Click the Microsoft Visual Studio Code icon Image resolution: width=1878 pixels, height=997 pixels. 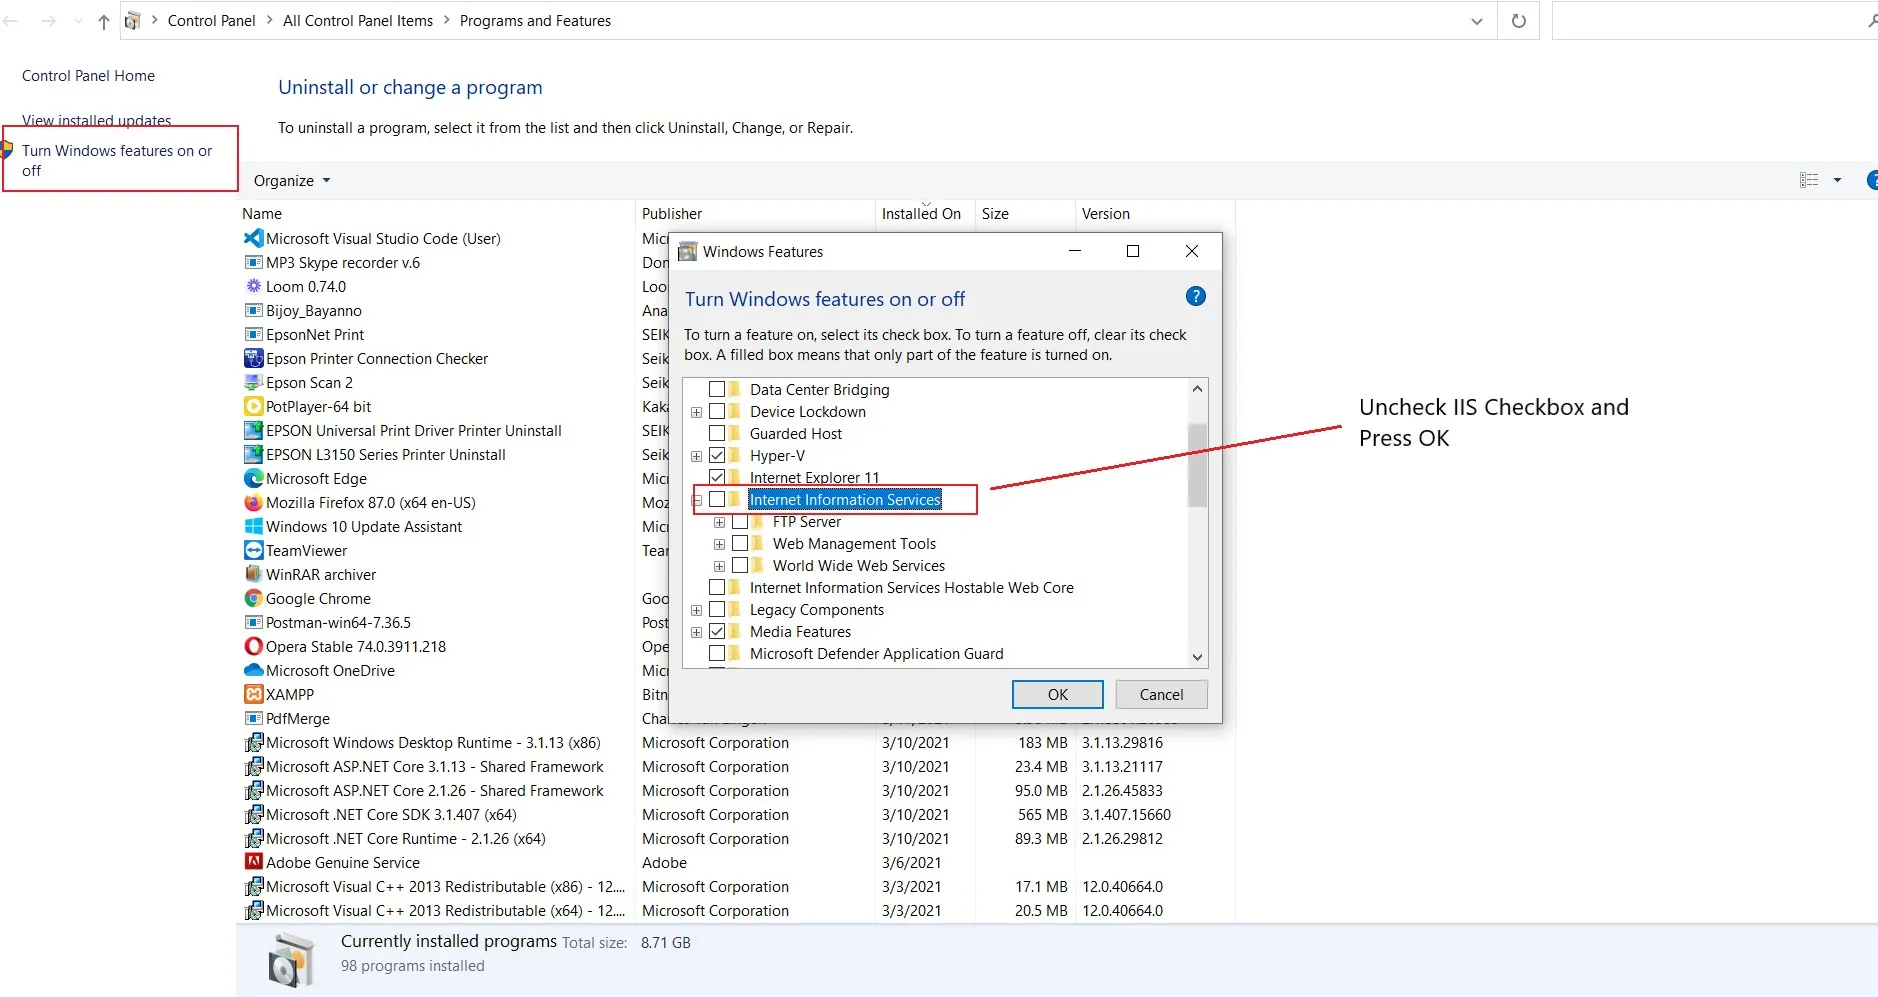253,238
